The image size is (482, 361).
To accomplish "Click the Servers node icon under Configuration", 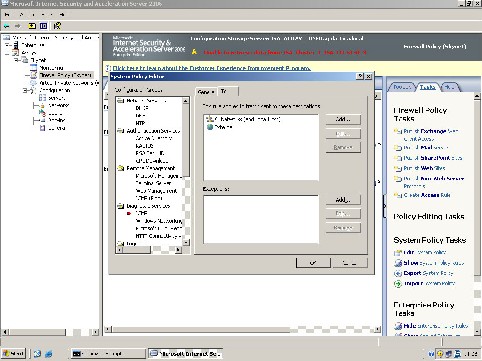I will coord(42,98).
